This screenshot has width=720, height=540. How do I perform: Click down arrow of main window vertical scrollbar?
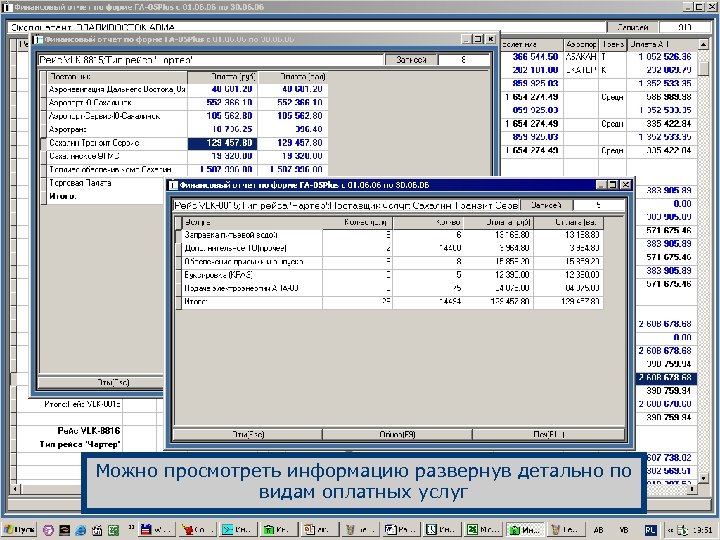[x=703, y=478]
